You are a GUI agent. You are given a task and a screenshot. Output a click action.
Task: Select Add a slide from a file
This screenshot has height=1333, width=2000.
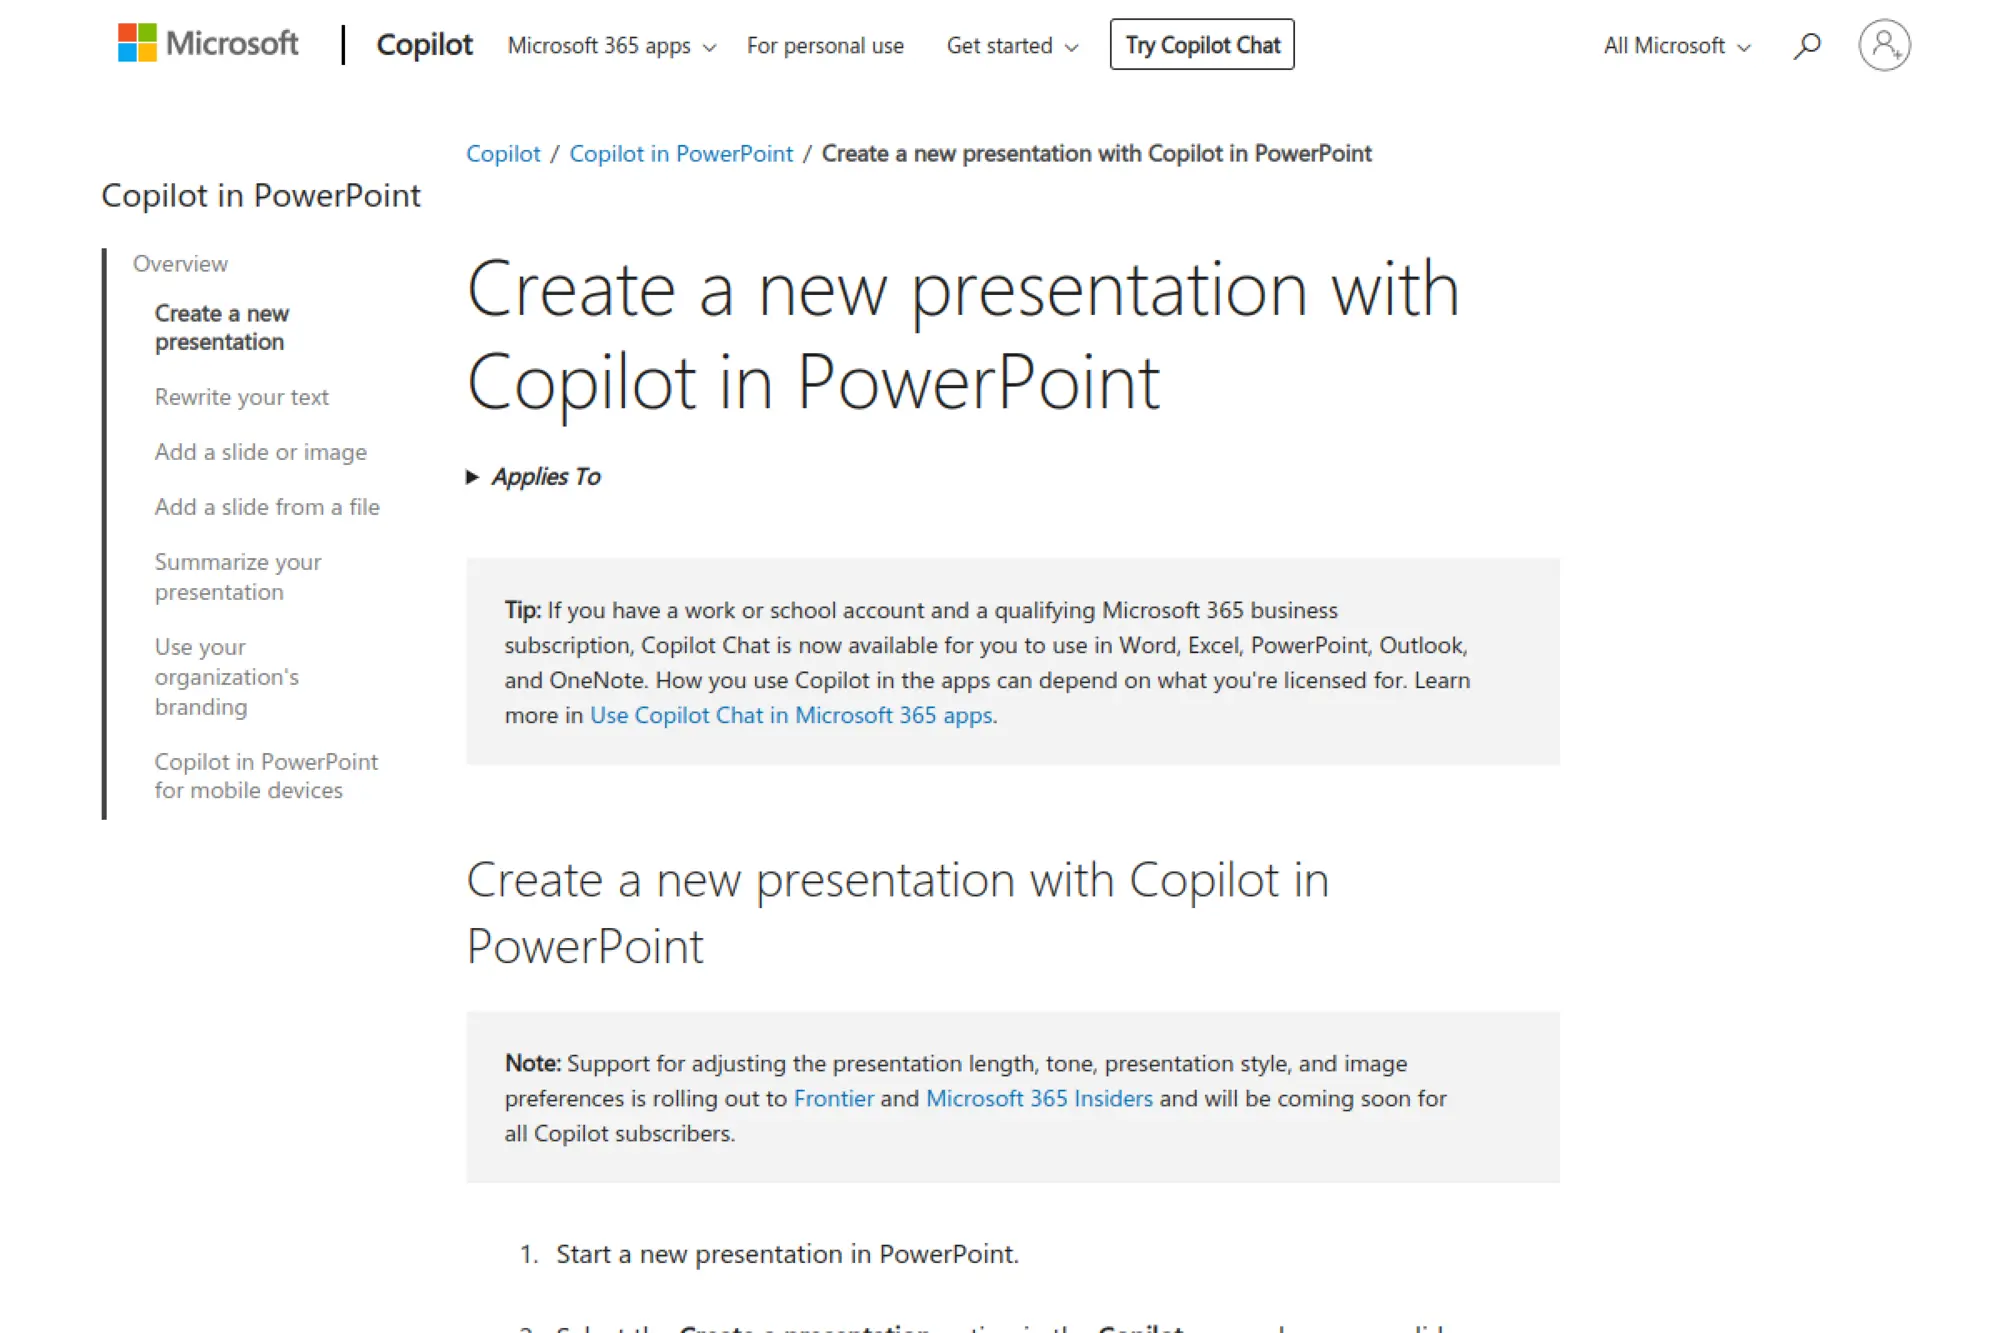coord(267,507)
